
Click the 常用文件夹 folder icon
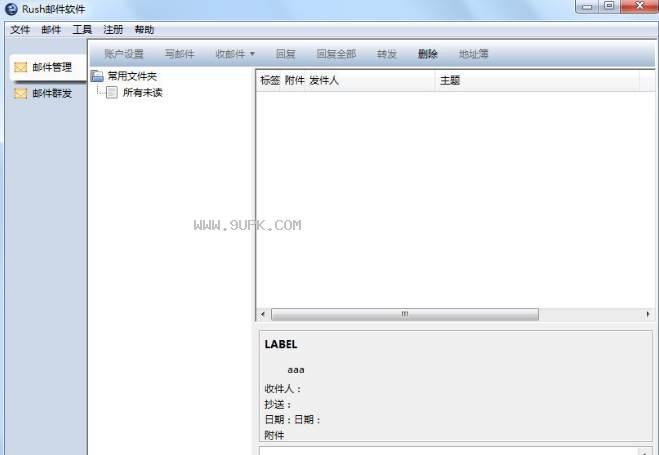tap(97, 76)
